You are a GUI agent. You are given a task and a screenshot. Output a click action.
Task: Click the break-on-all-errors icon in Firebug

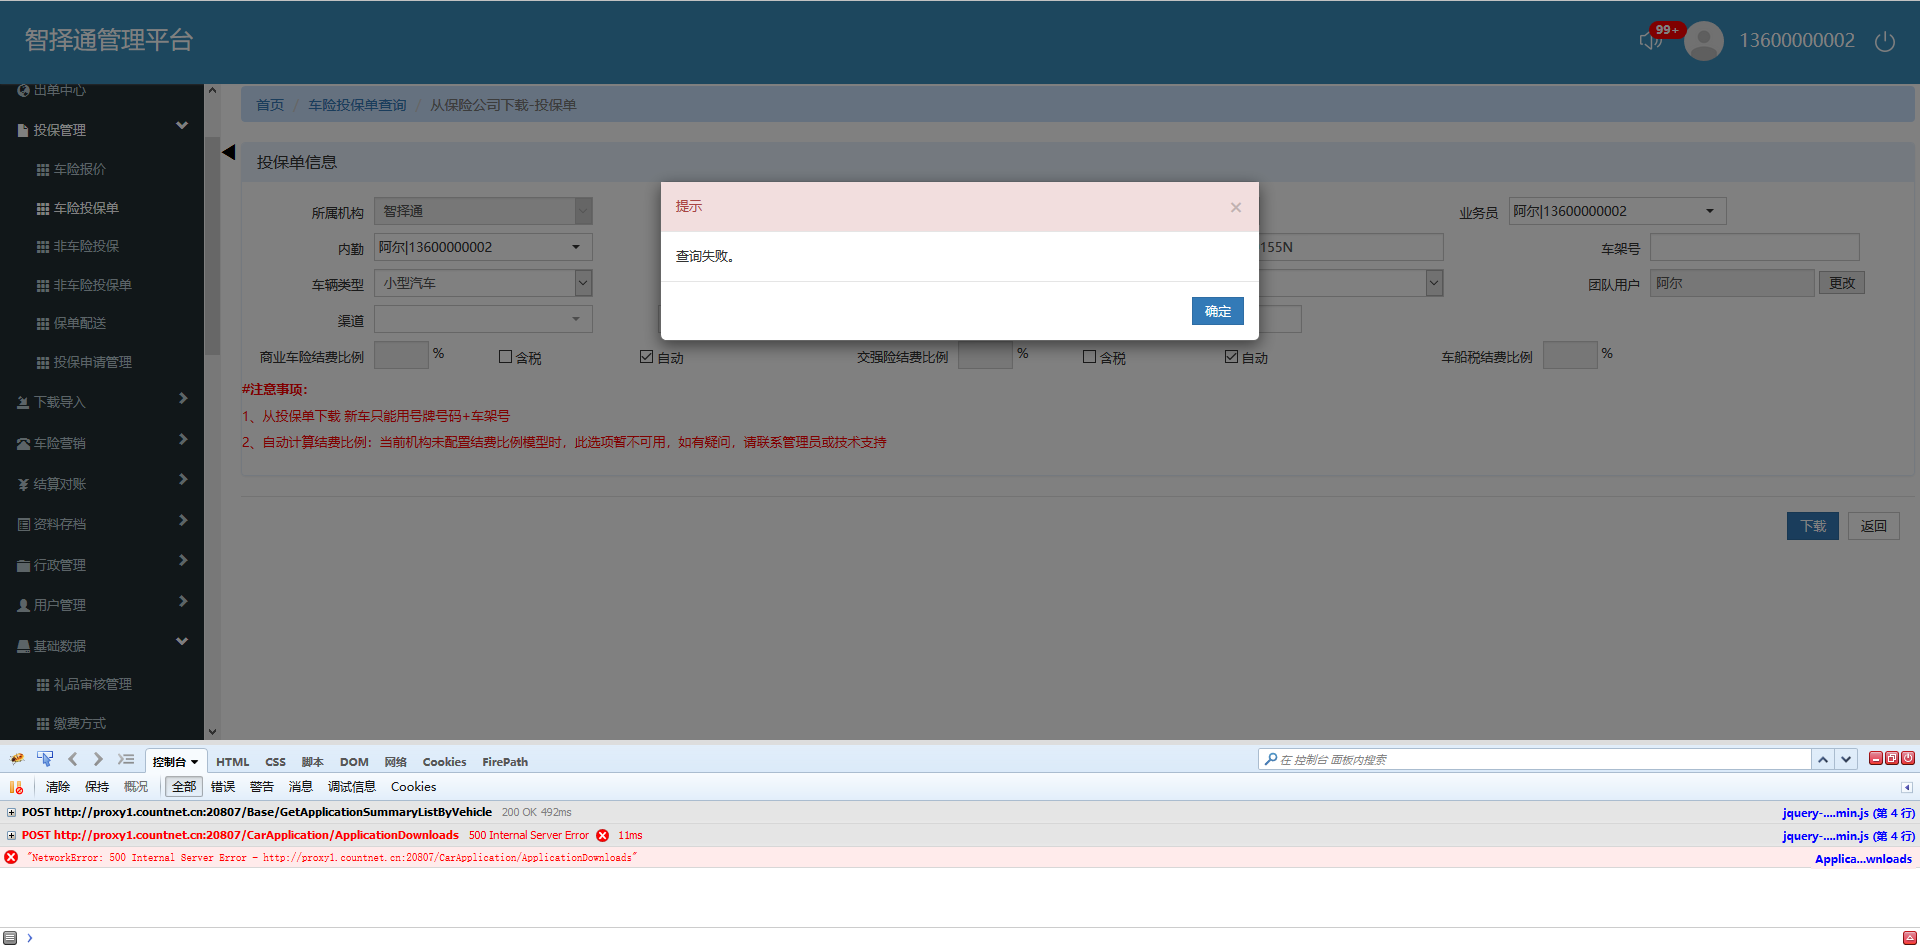(x=16, y=787)
